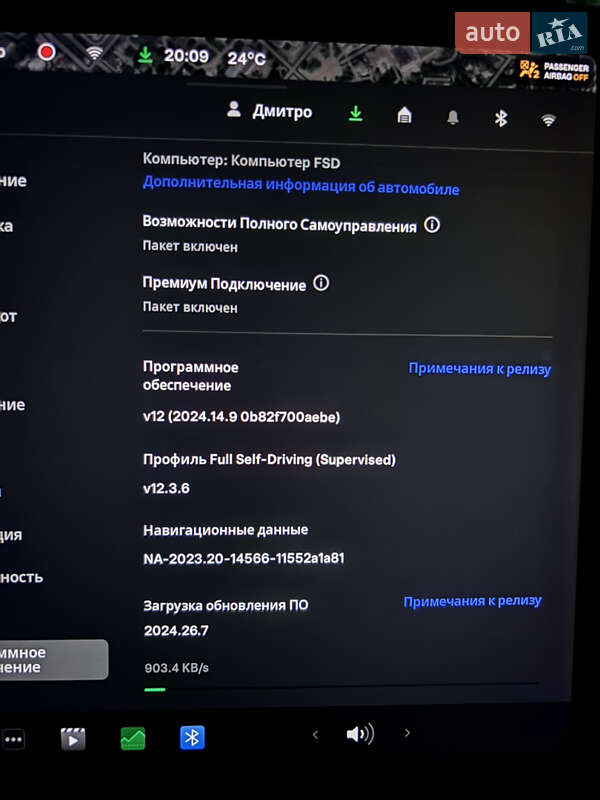This screenshot has width=600, height=800.
Task: Tap navigation data NA-2023.20-14566-11552a1a81
Action: (x=244, y=558)
